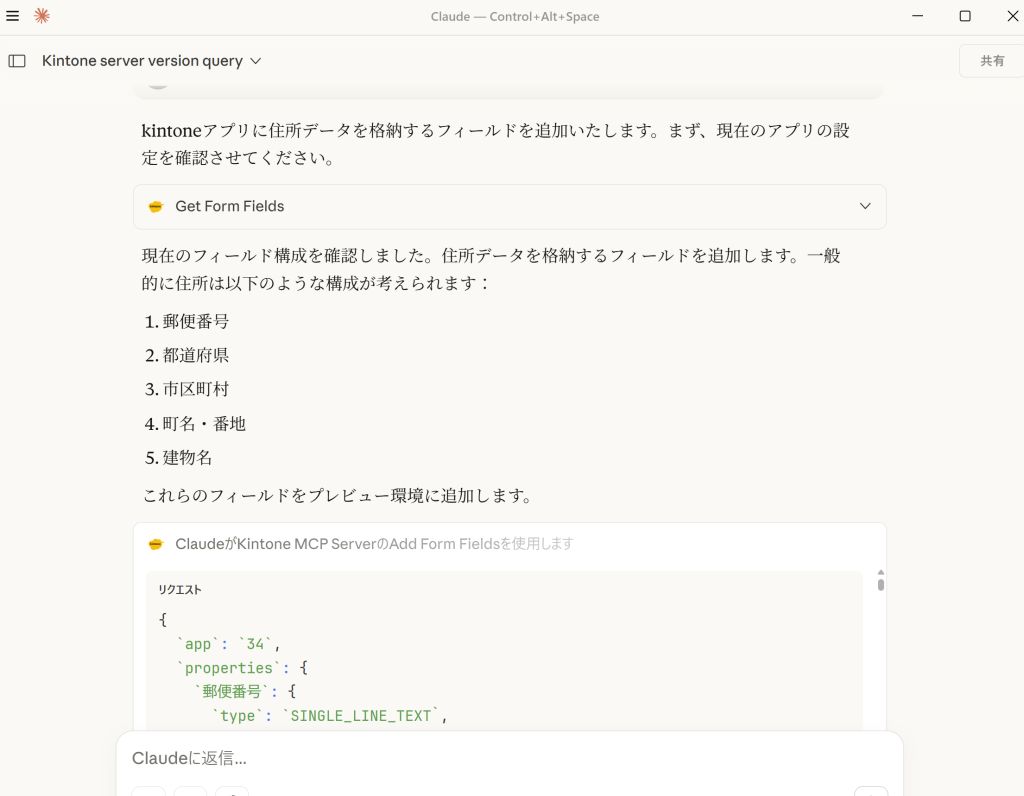This screenshot has width=1024, height=796.
Task: Expand Get Form Fields with its chevron
Action: pos(865,206)
